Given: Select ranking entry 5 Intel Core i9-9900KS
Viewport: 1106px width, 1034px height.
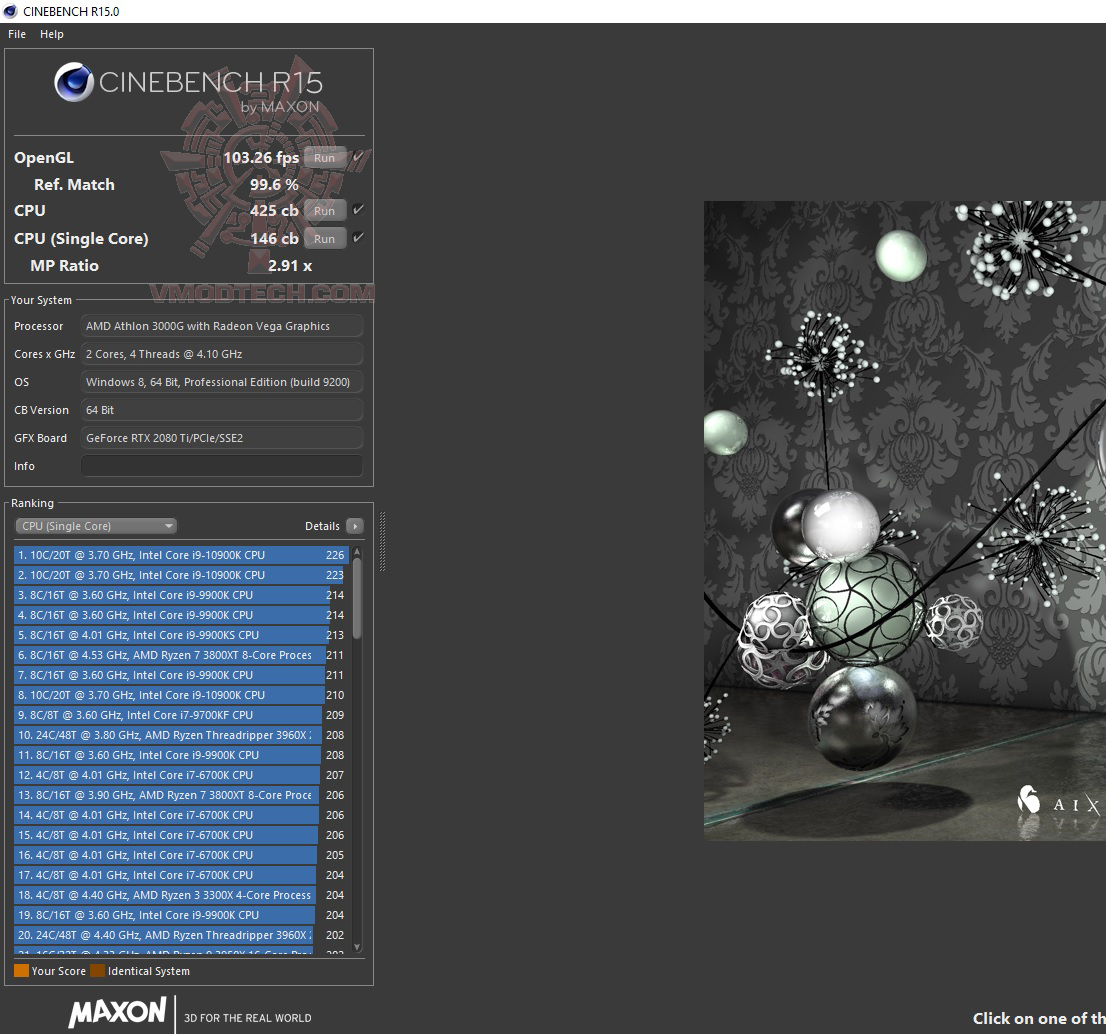Looking at the screenshot, I should pyautogui.click(x=181, y=635).
